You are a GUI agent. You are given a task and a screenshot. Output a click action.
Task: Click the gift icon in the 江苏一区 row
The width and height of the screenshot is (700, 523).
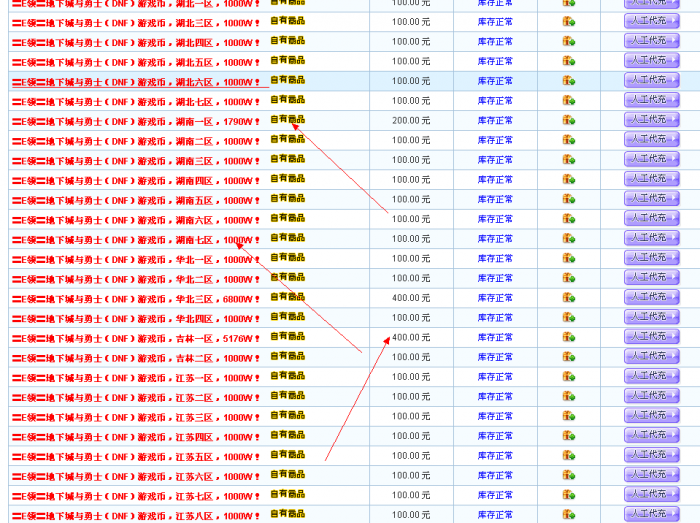(x=568, y=377)
